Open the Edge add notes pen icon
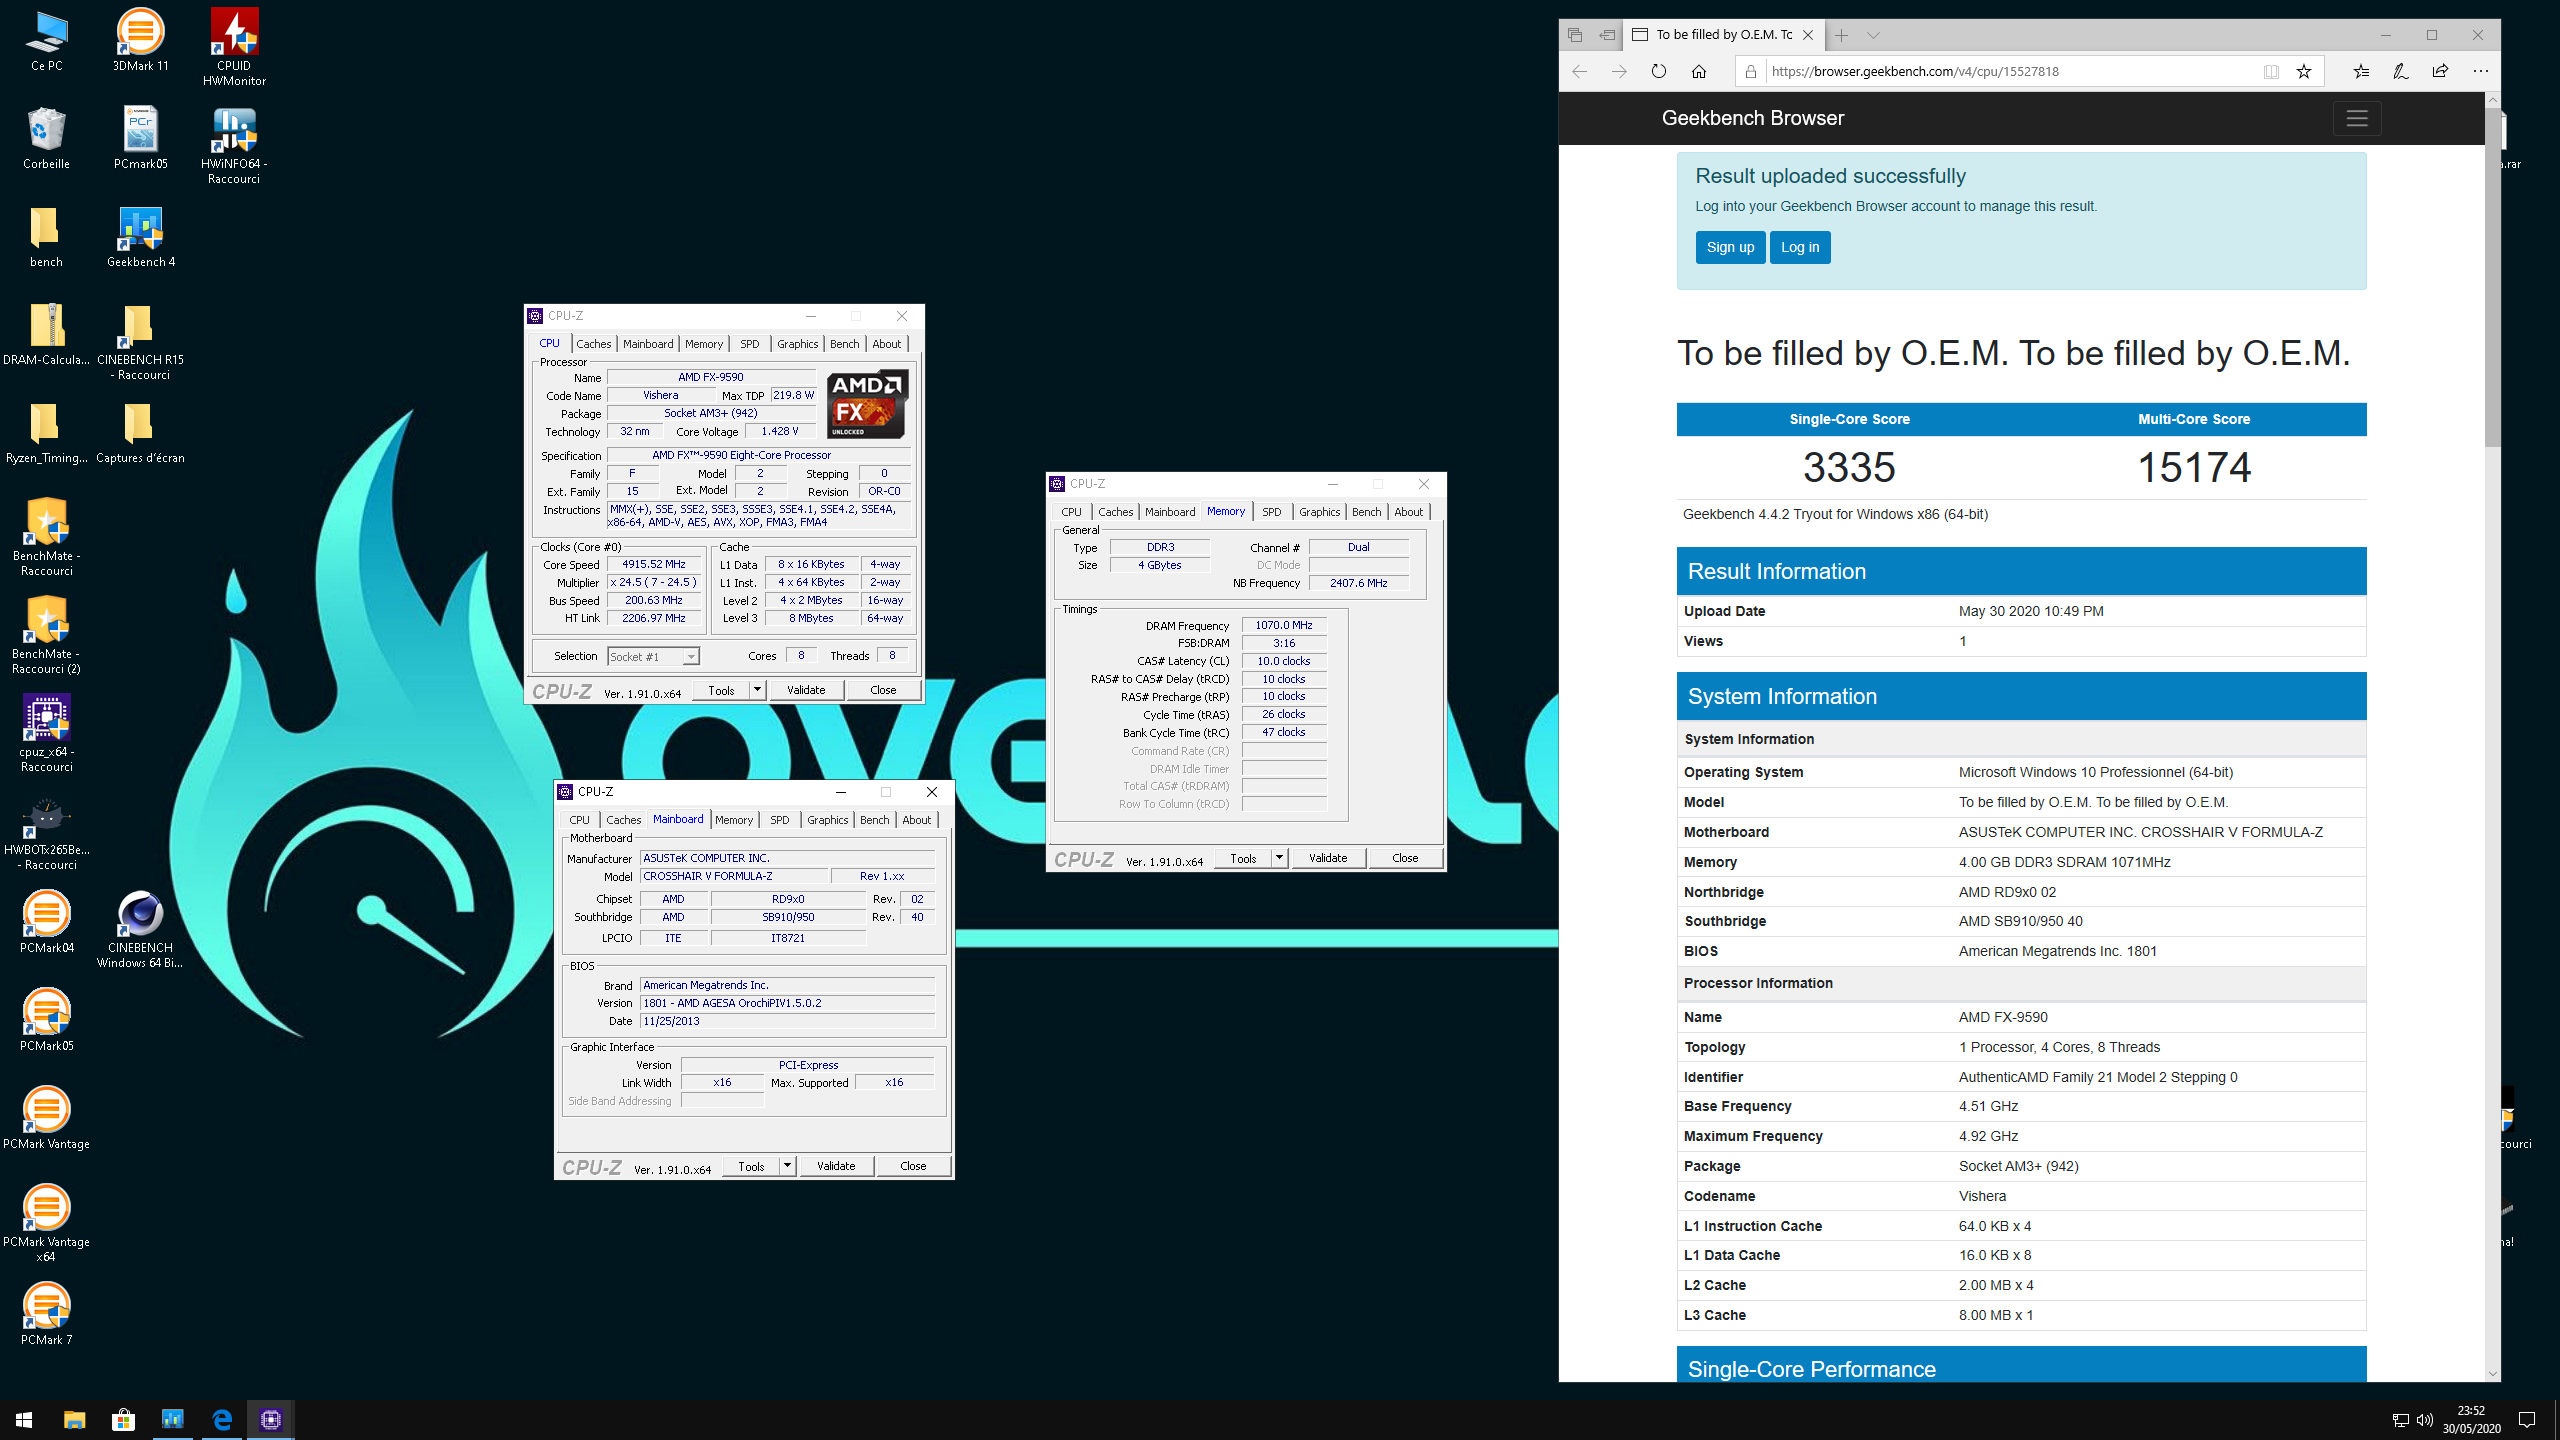 pyautogui.click(x=2400, y=71)
